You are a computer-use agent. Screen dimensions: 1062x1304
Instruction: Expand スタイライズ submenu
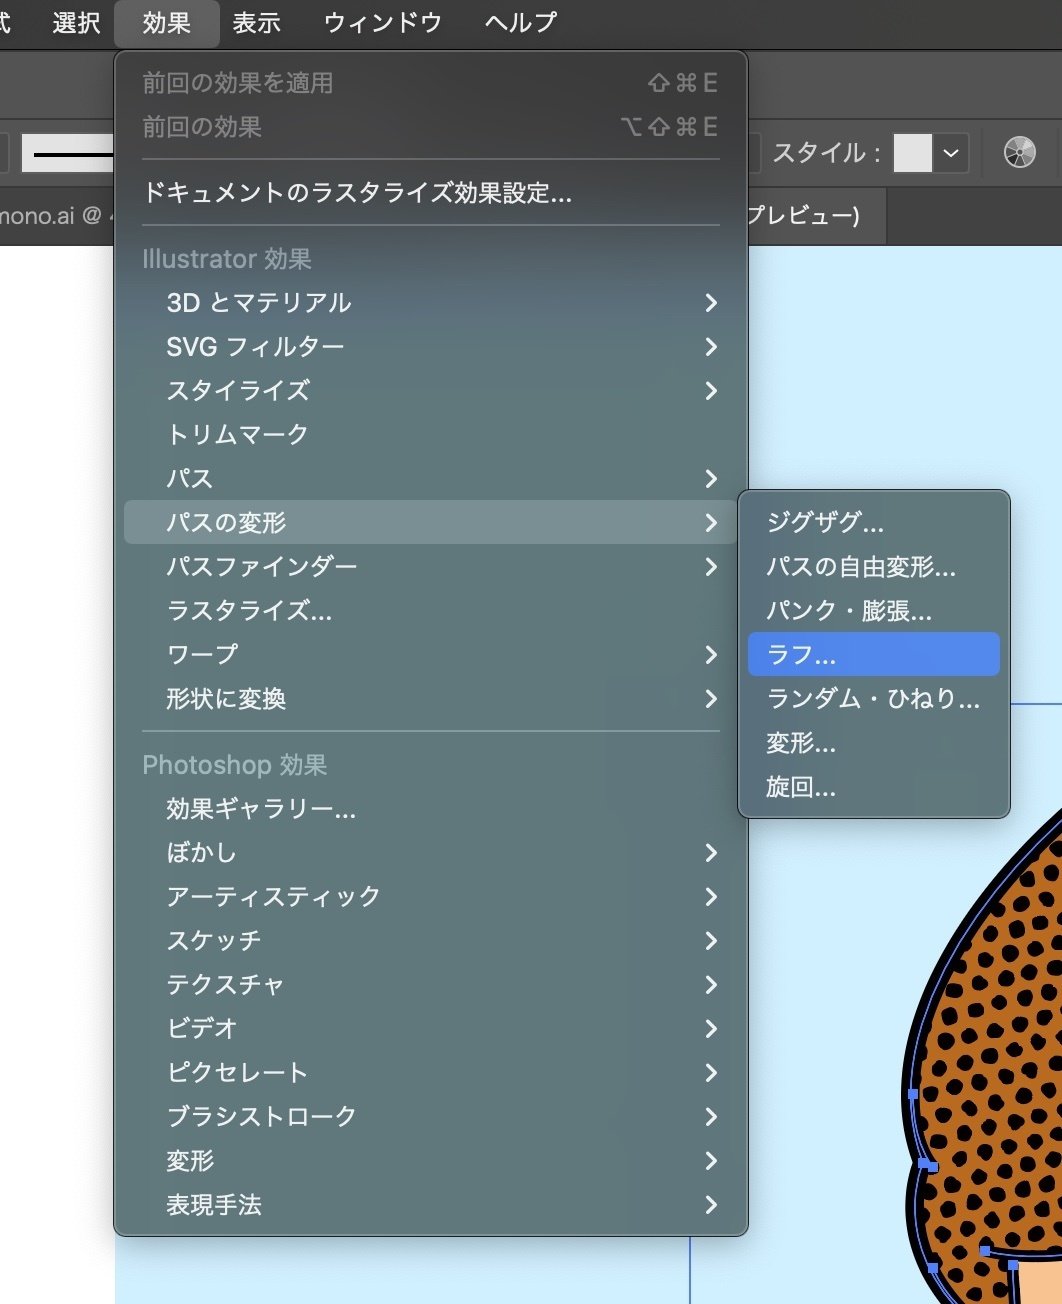point(431,390)
